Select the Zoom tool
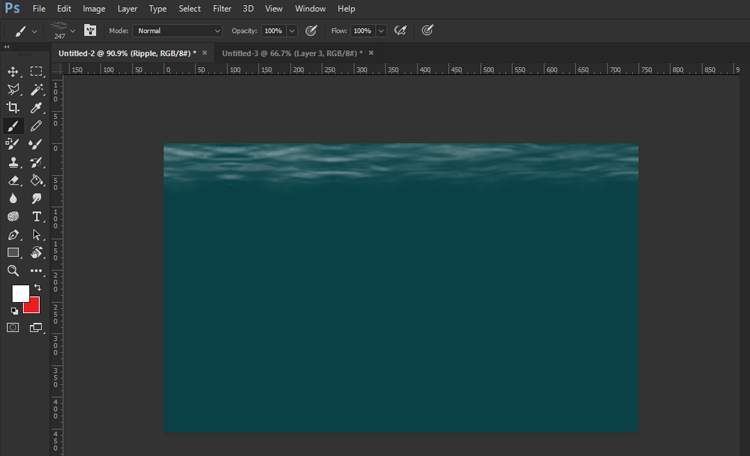The width and height of the screenshot is (750, 456). (x=13, y=270)
